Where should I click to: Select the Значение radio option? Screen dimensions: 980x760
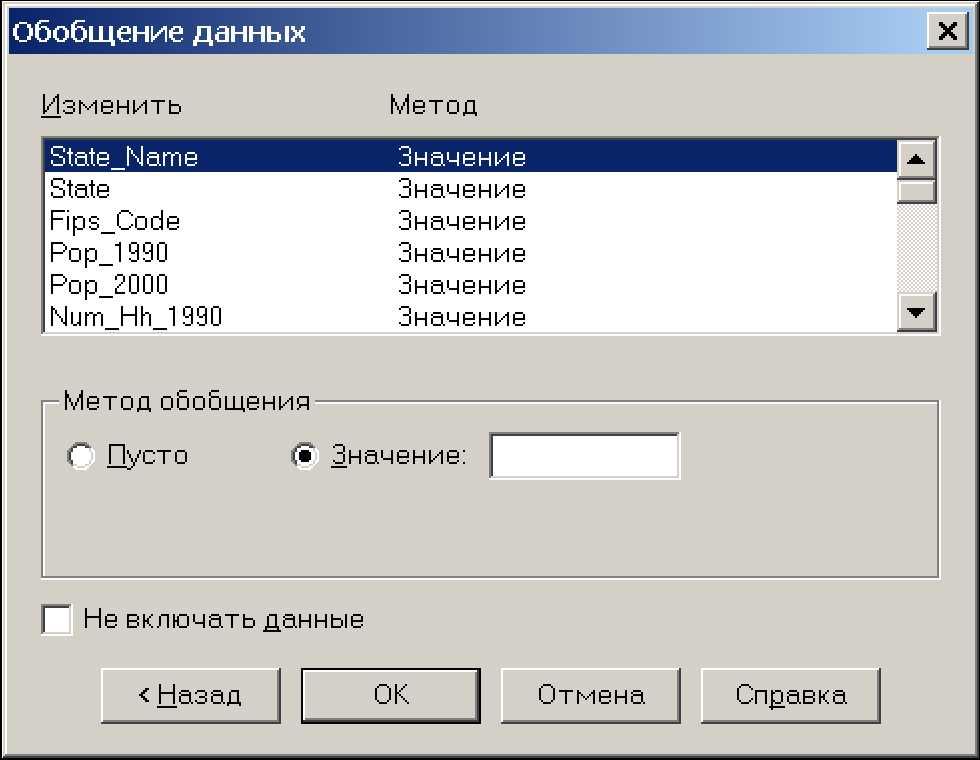(x=304, y=456)
